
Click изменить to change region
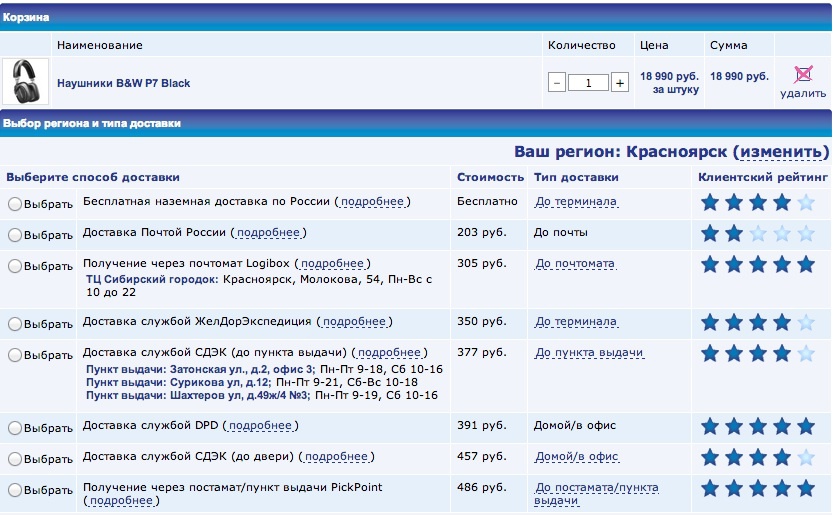click(781, 151)
